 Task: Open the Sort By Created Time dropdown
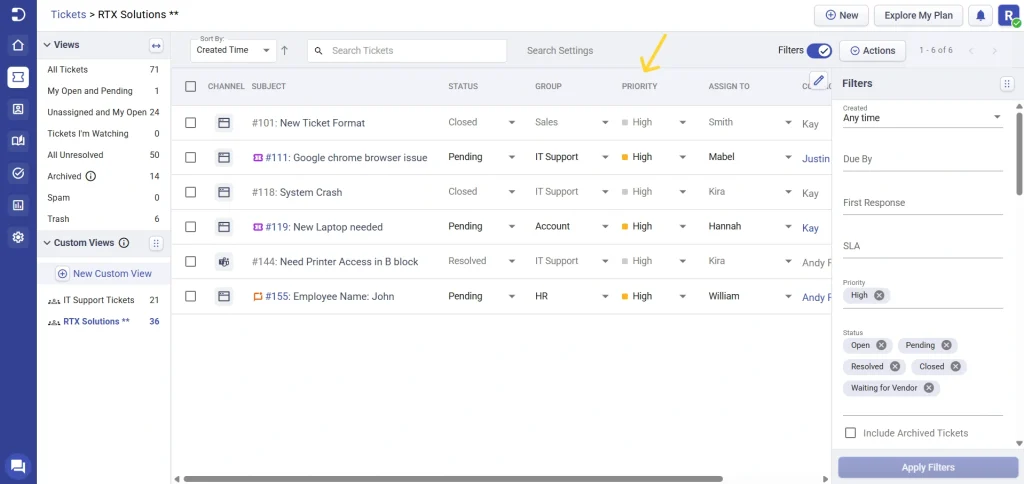[233, 50]
